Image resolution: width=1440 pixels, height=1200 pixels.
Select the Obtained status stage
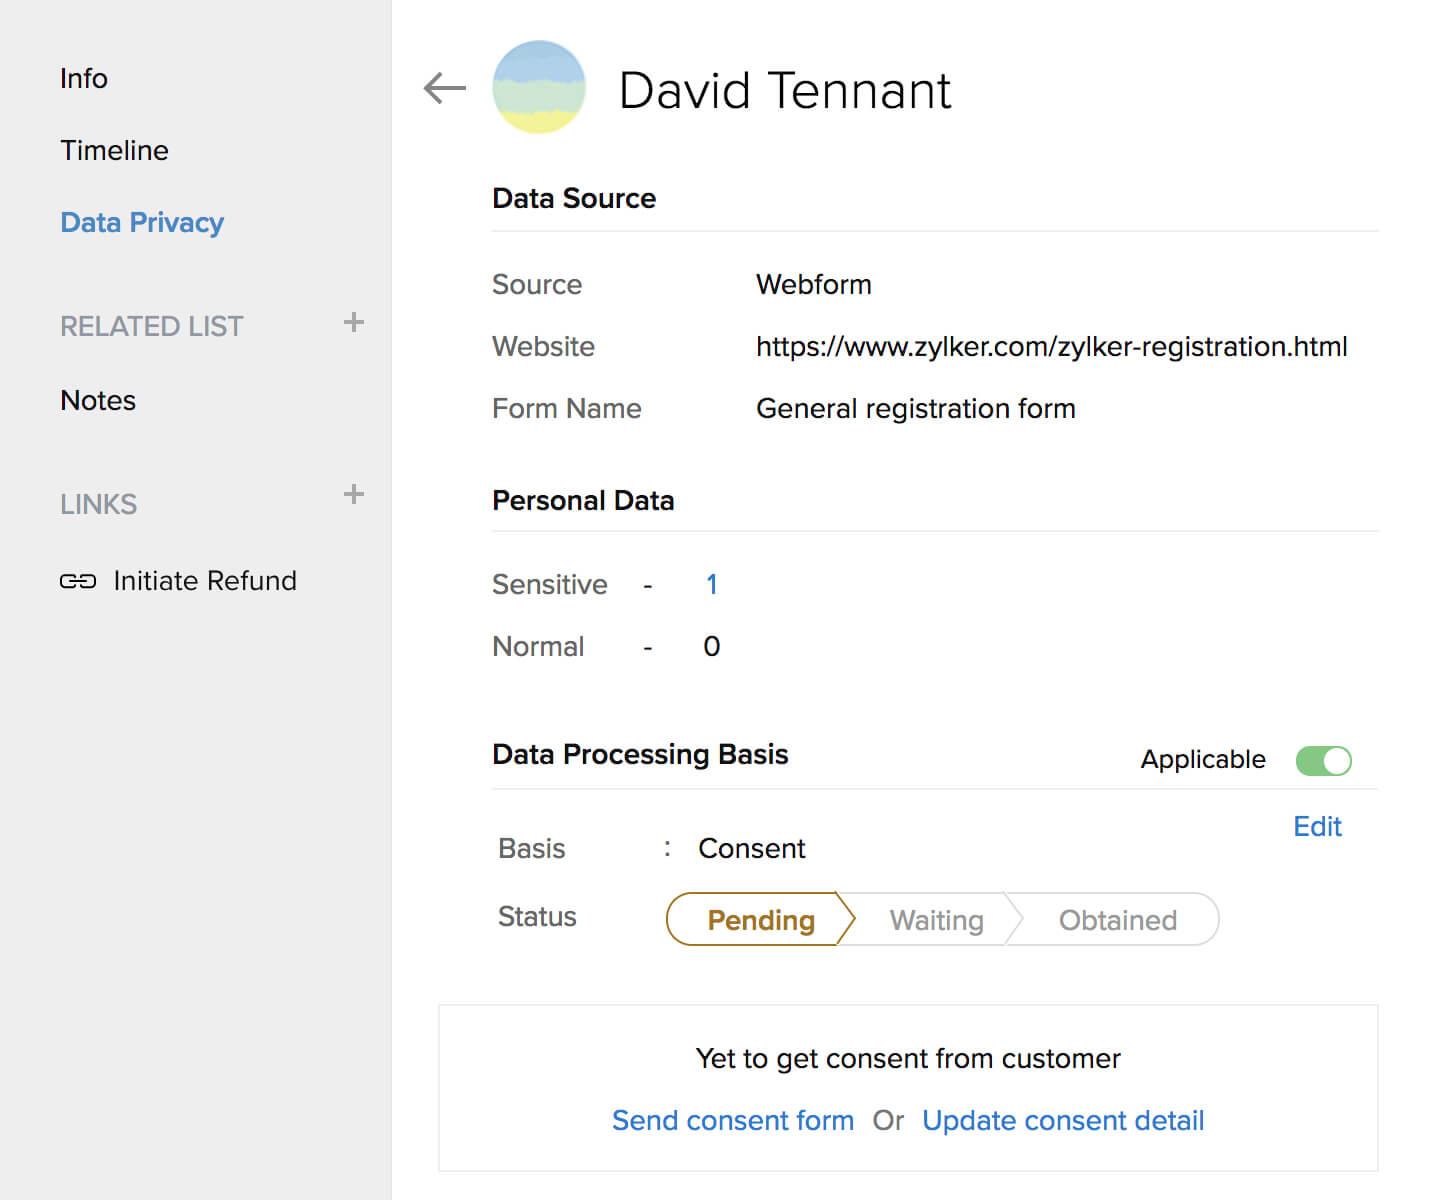(1117, 919)
